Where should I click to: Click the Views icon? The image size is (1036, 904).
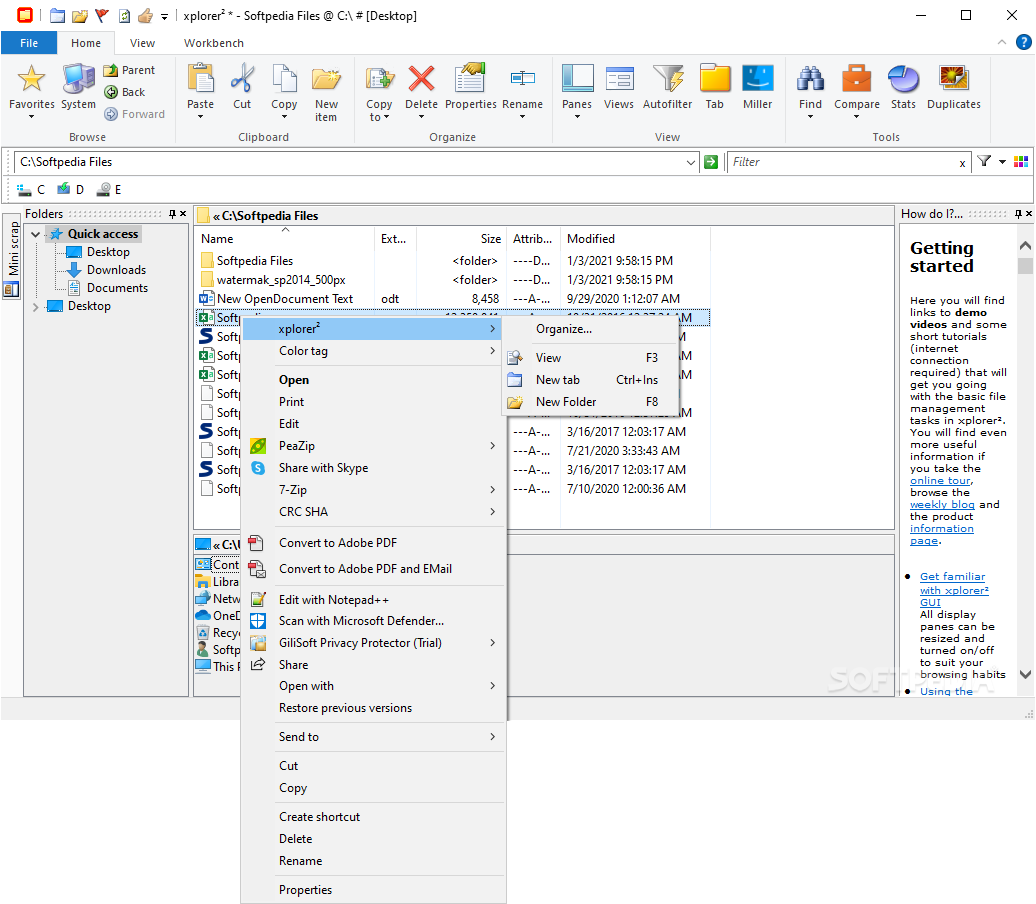(x=619, y=79)
